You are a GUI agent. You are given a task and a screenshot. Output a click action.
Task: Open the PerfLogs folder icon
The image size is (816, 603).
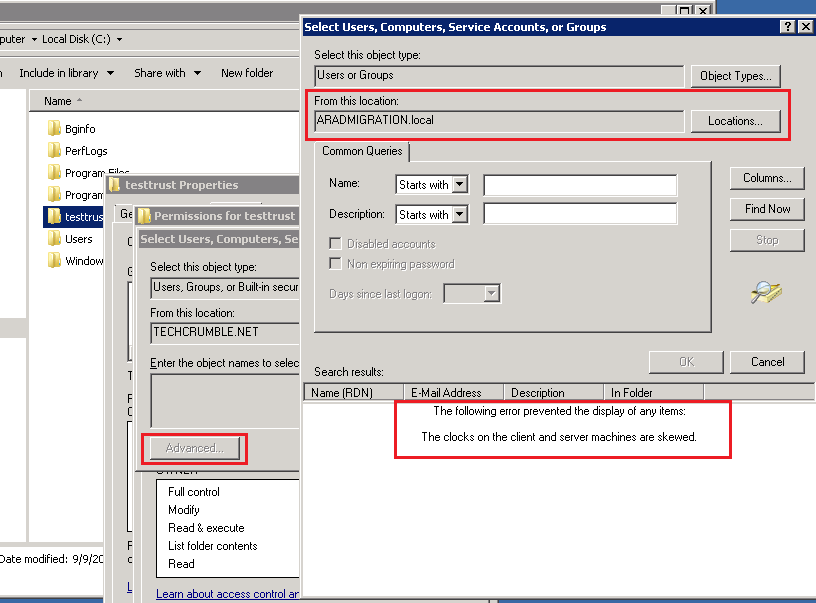tap(55, 148)
